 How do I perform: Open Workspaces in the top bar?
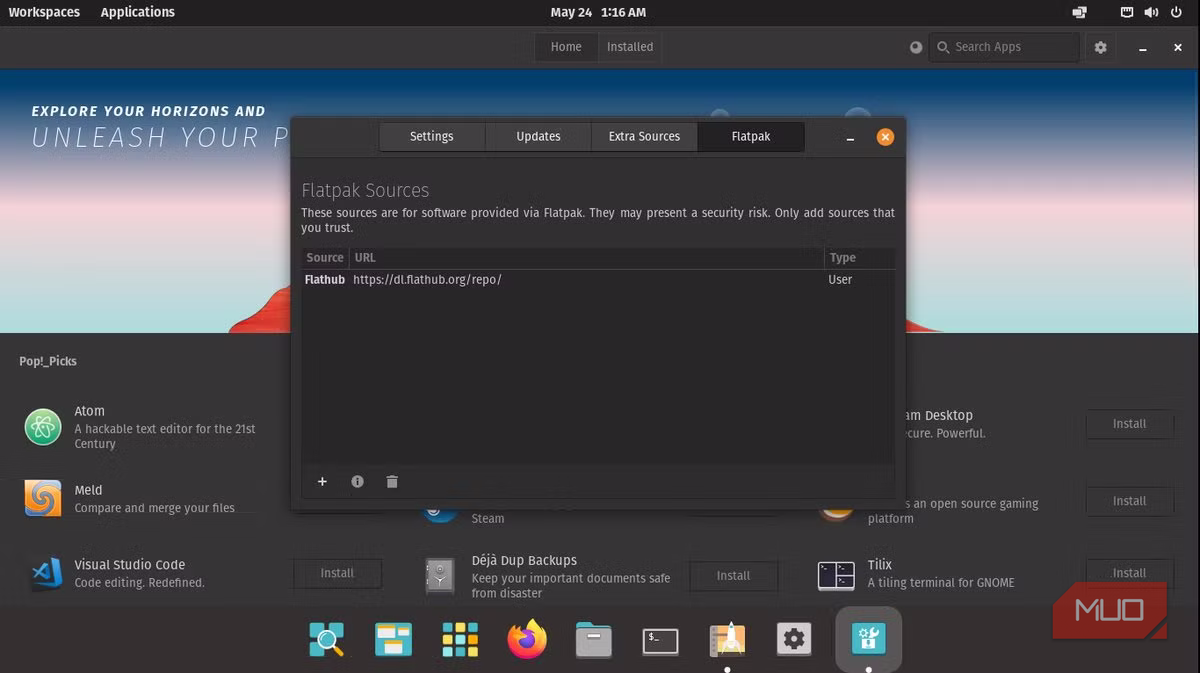click(x=44, y=12)
